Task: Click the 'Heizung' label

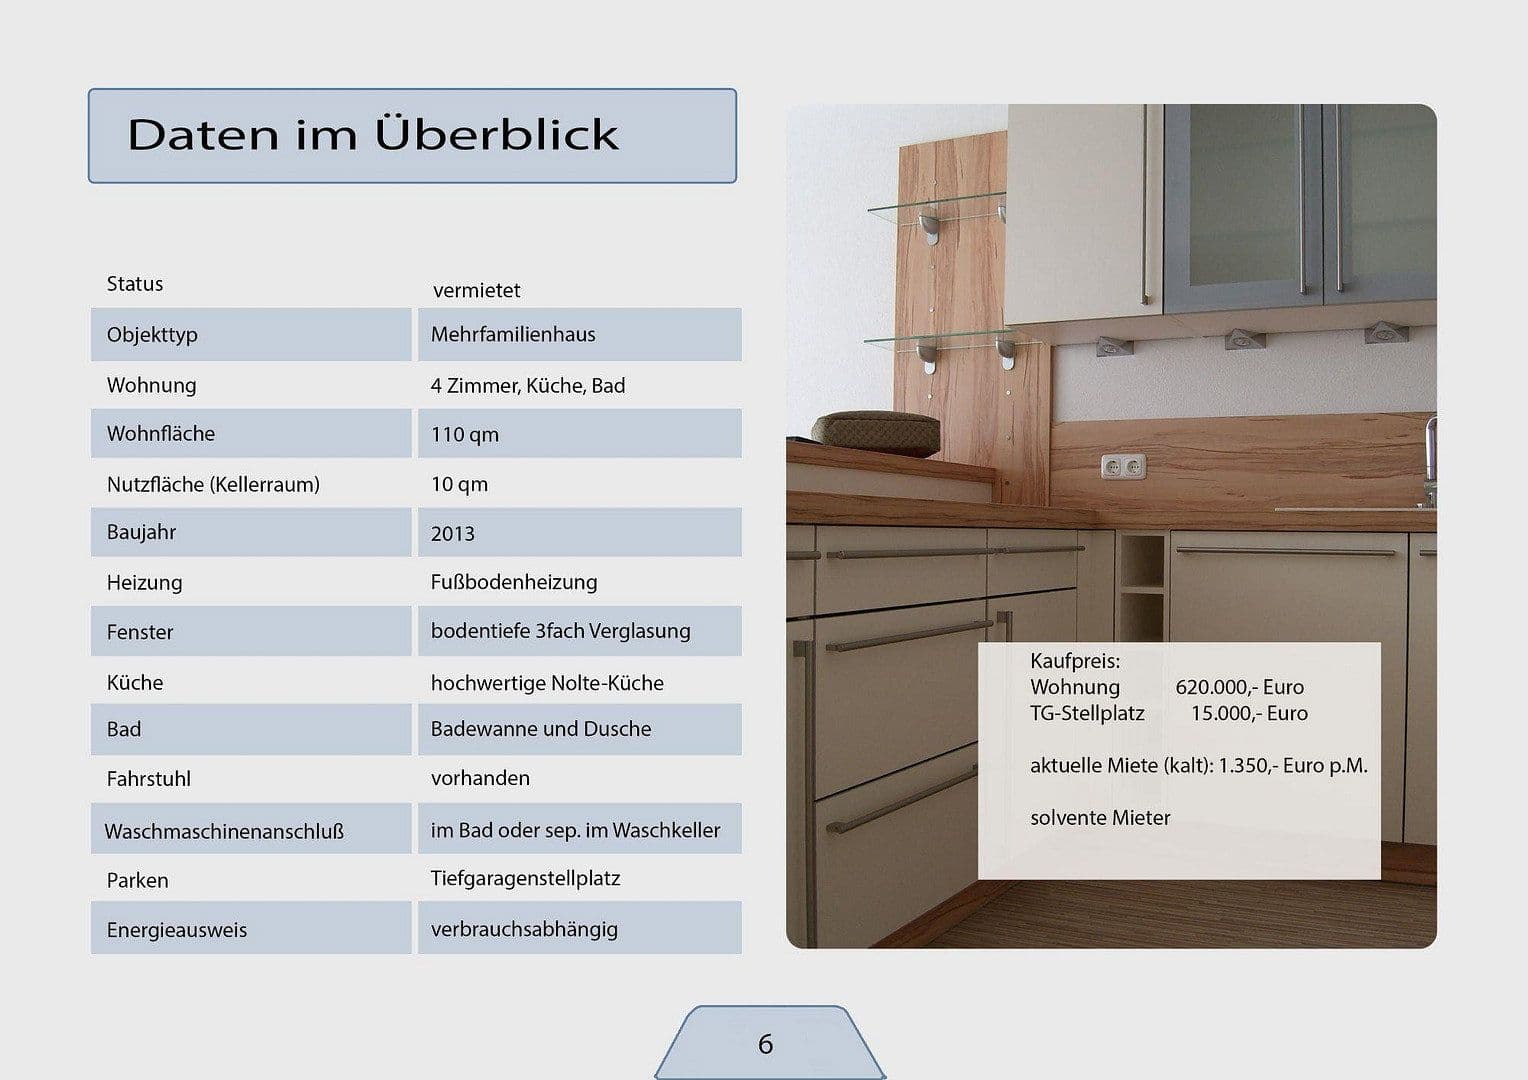Action: (x=144, y=583)
